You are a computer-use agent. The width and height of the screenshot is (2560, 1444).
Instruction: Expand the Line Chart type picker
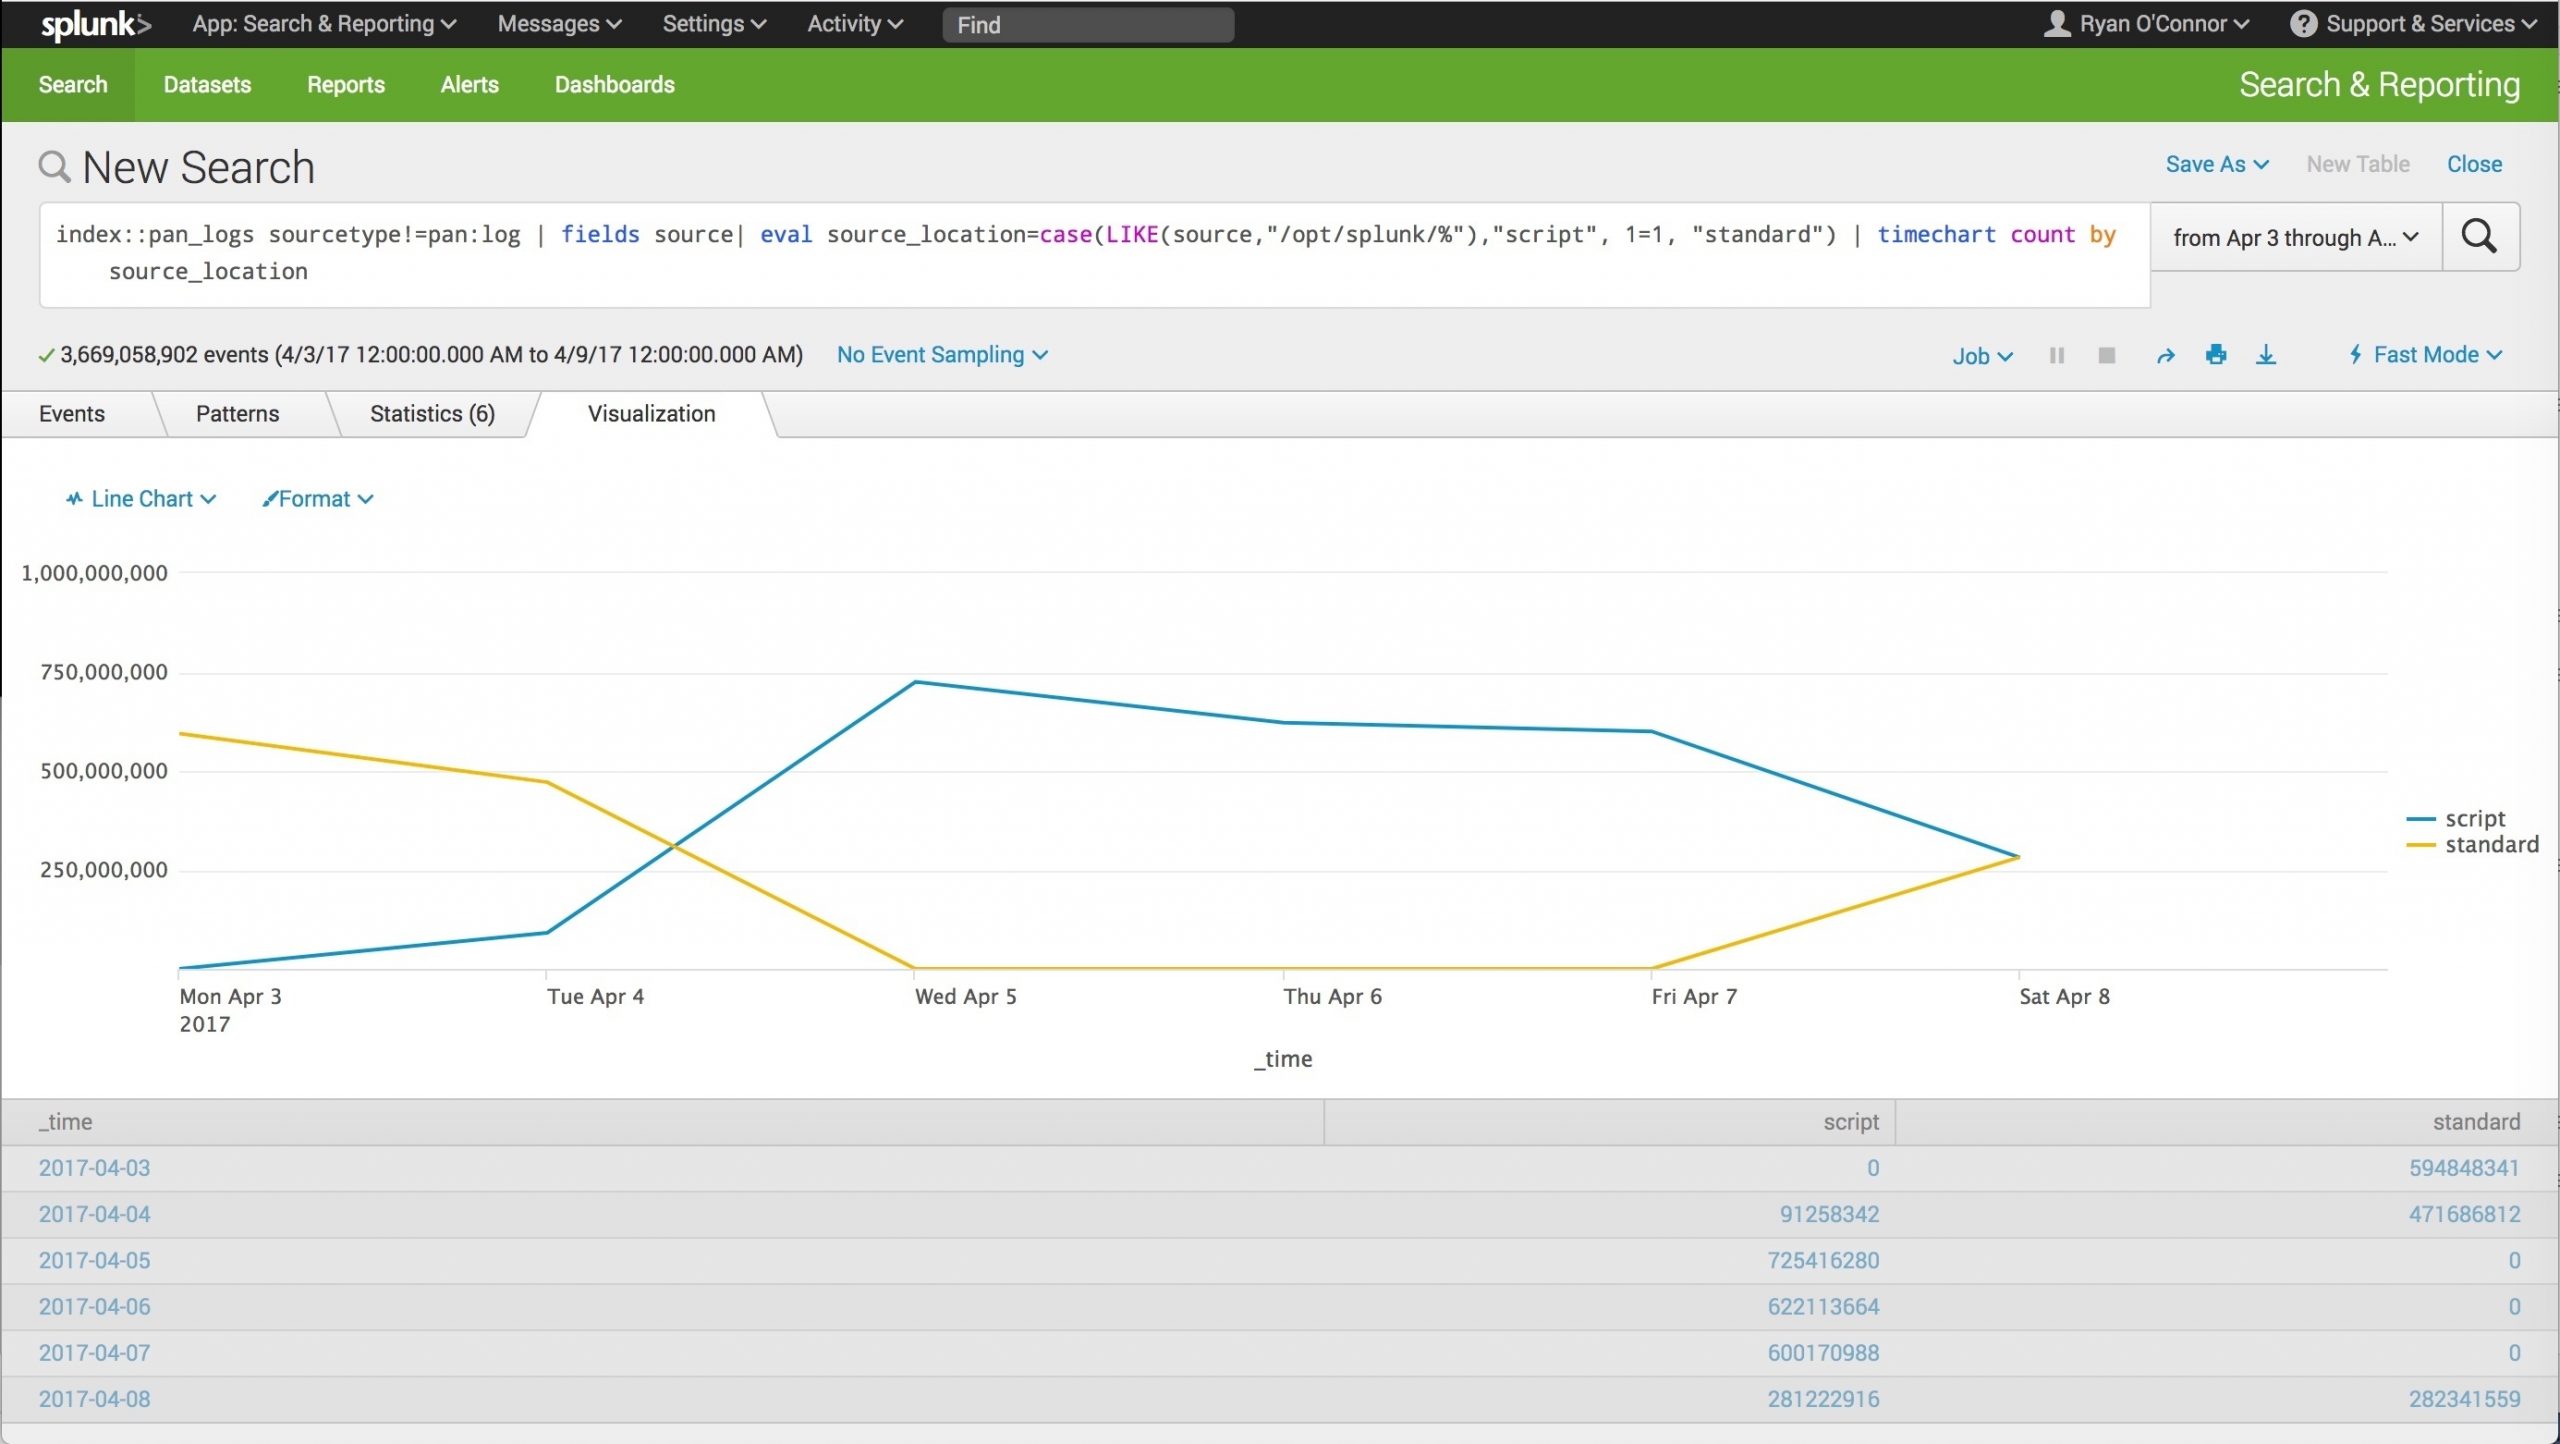[x=139, y=498]
